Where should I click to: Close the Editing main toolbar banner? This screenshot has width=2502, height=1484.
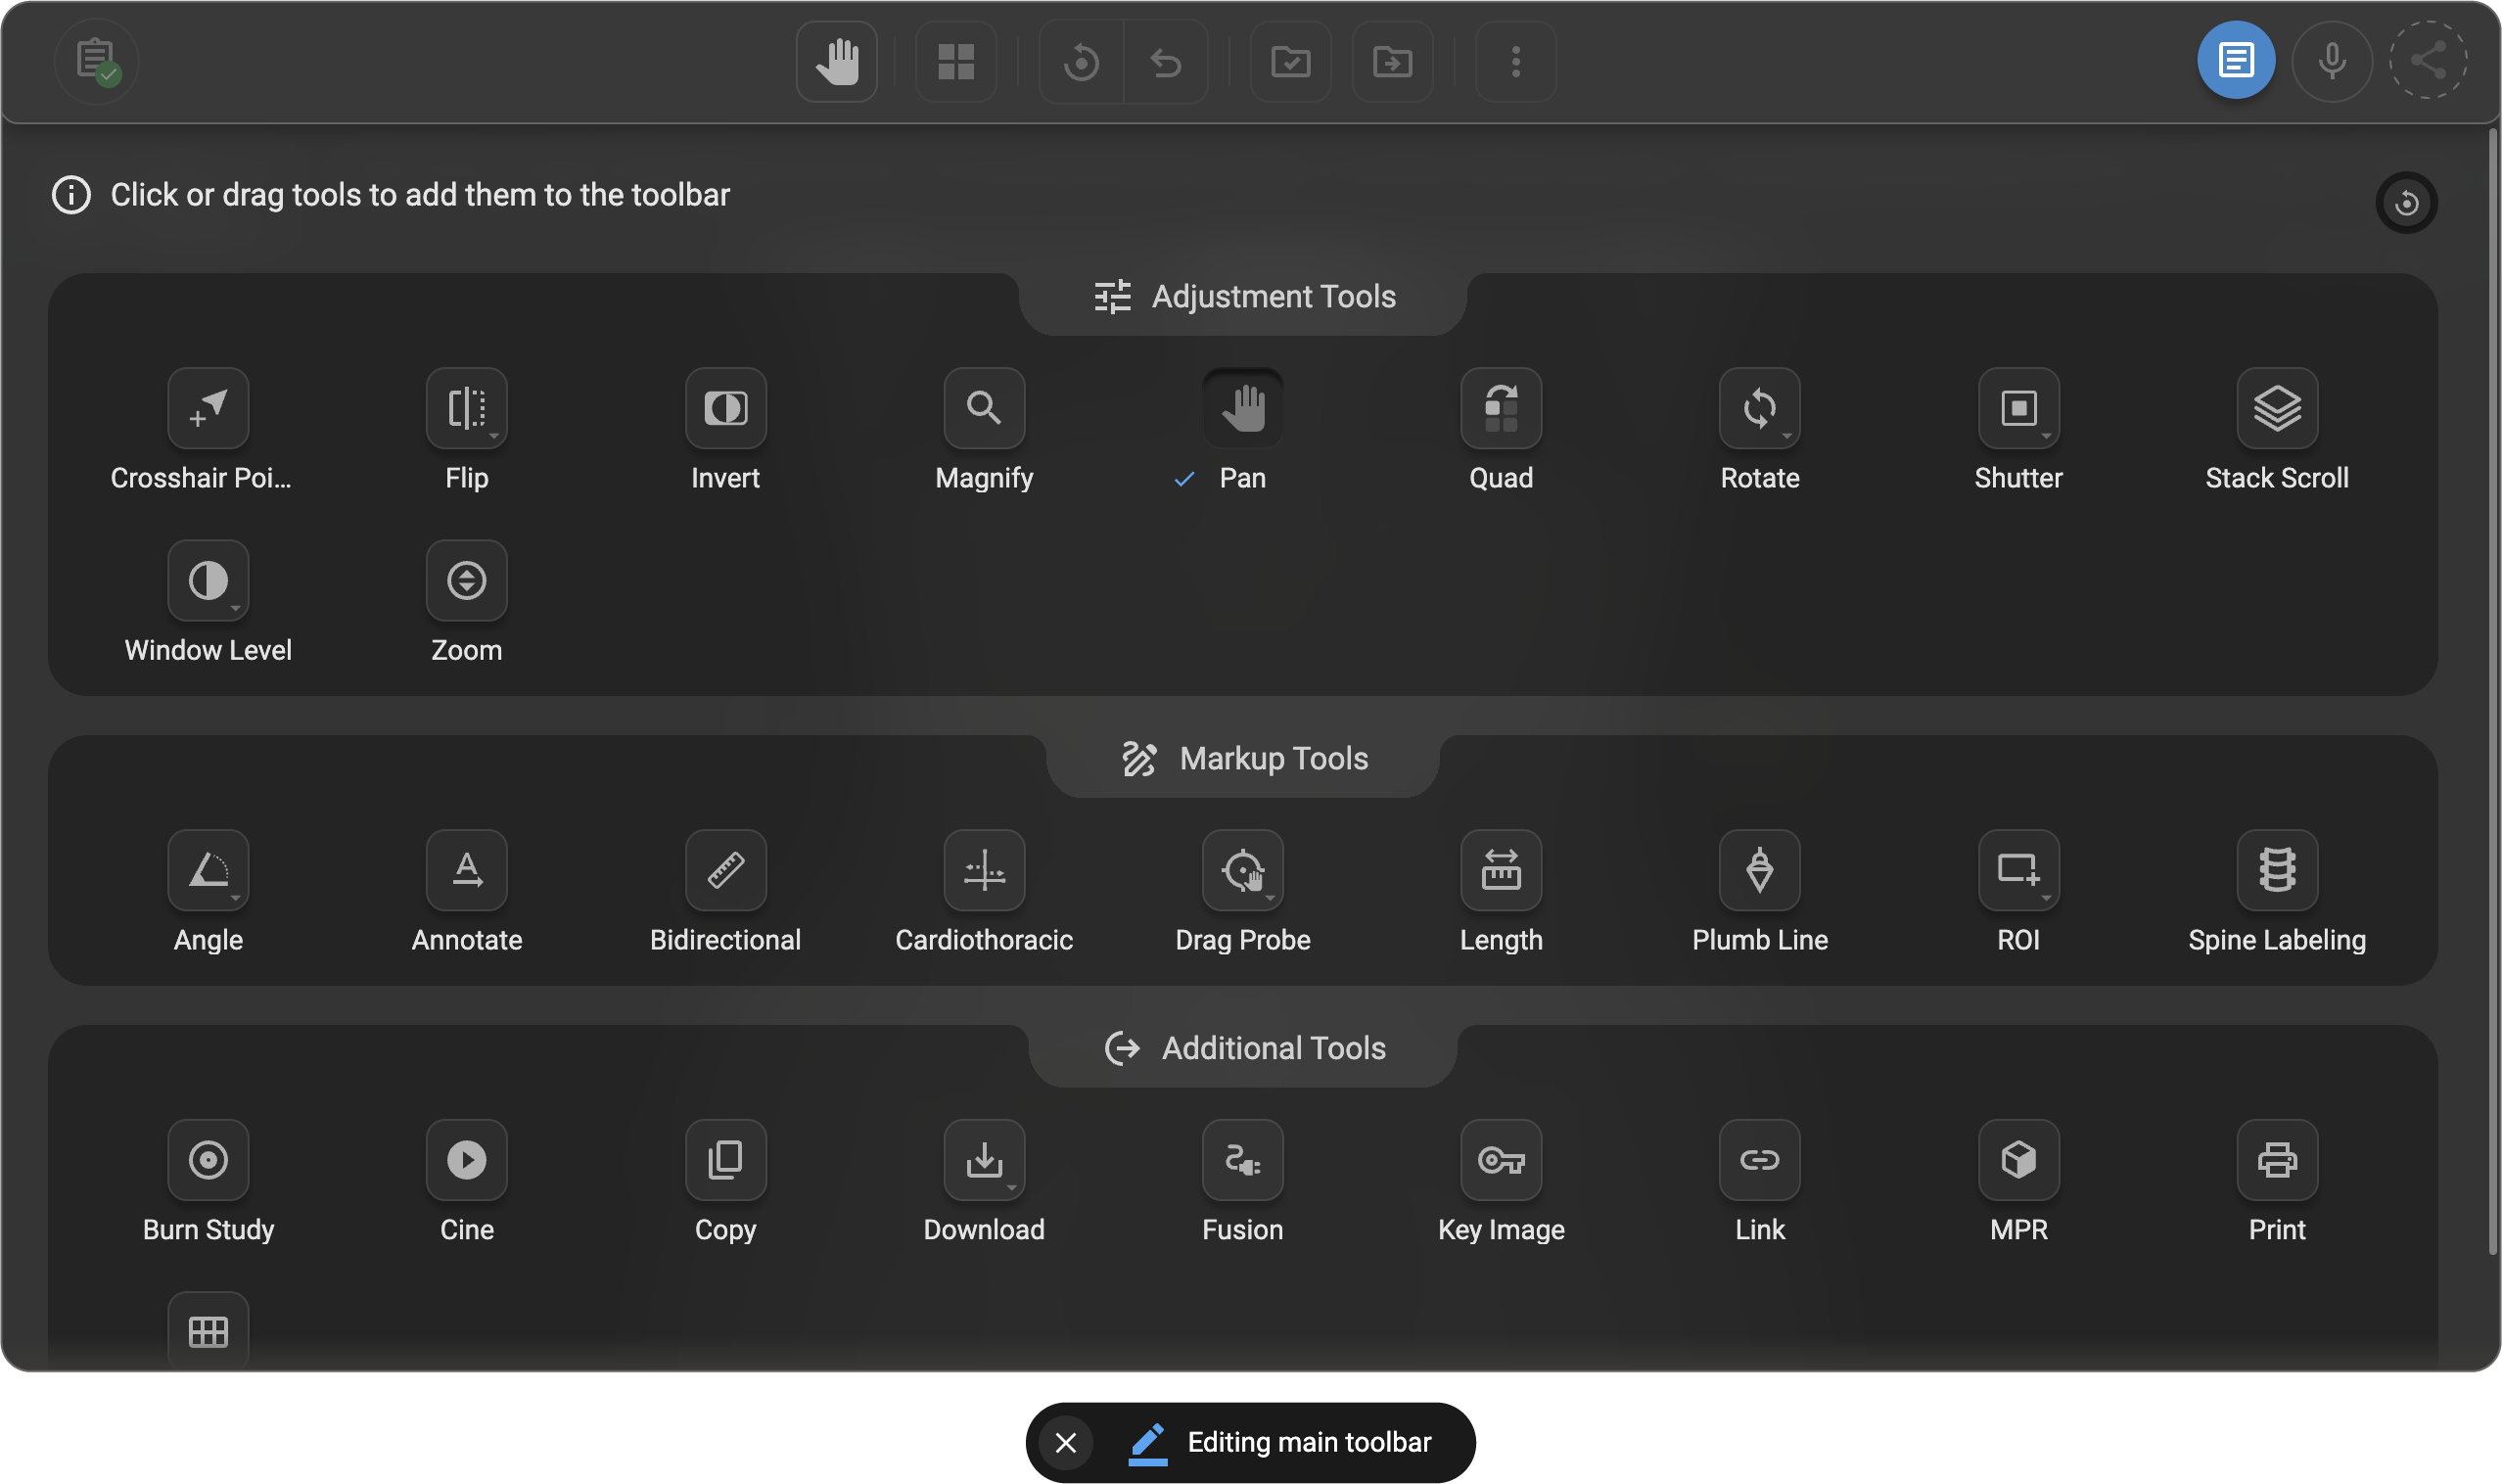pyautogui.click(x=1064, y=1442)
